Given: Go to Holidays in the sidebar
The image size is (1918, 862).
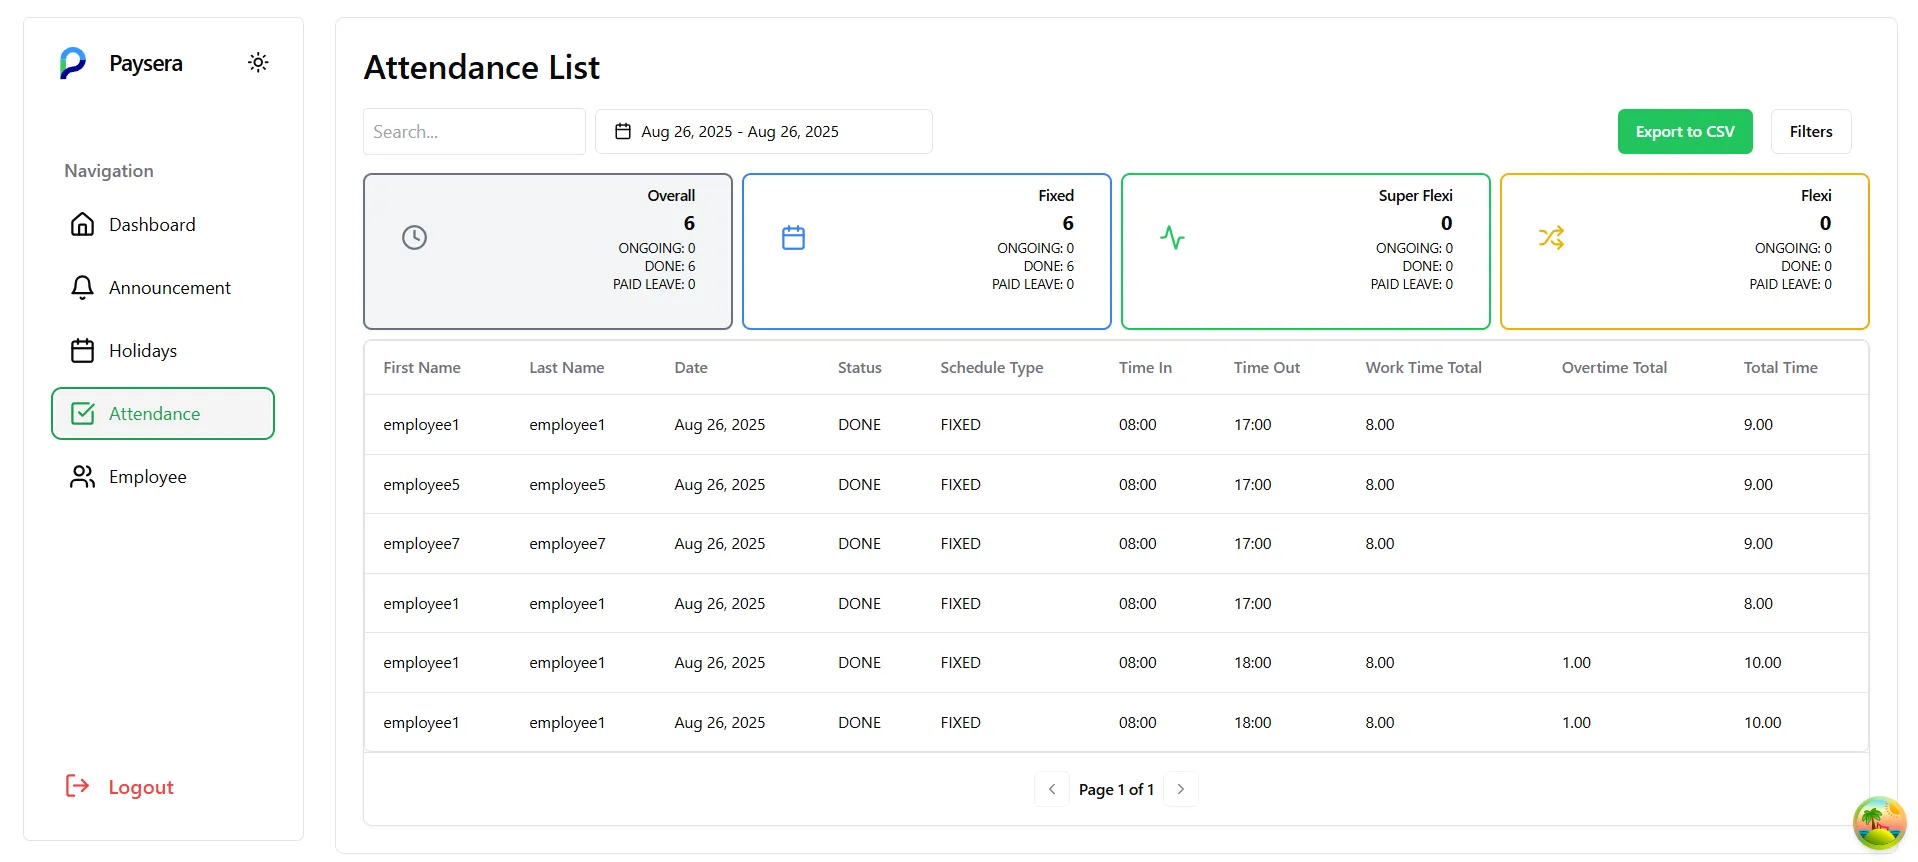Looking at the screenshot, I should (x=163, y=351).
